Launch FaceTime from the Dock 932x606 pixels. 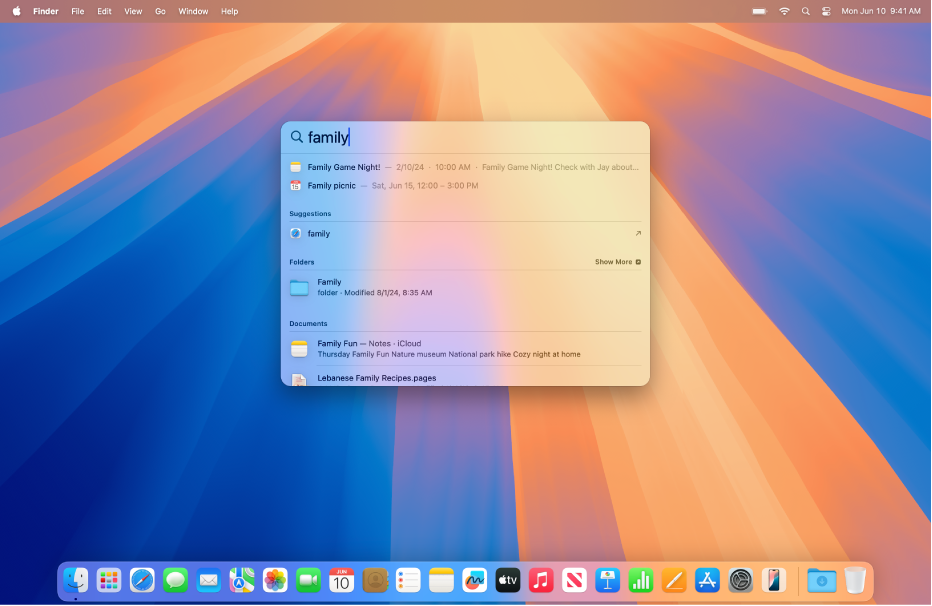pos(308,580)
